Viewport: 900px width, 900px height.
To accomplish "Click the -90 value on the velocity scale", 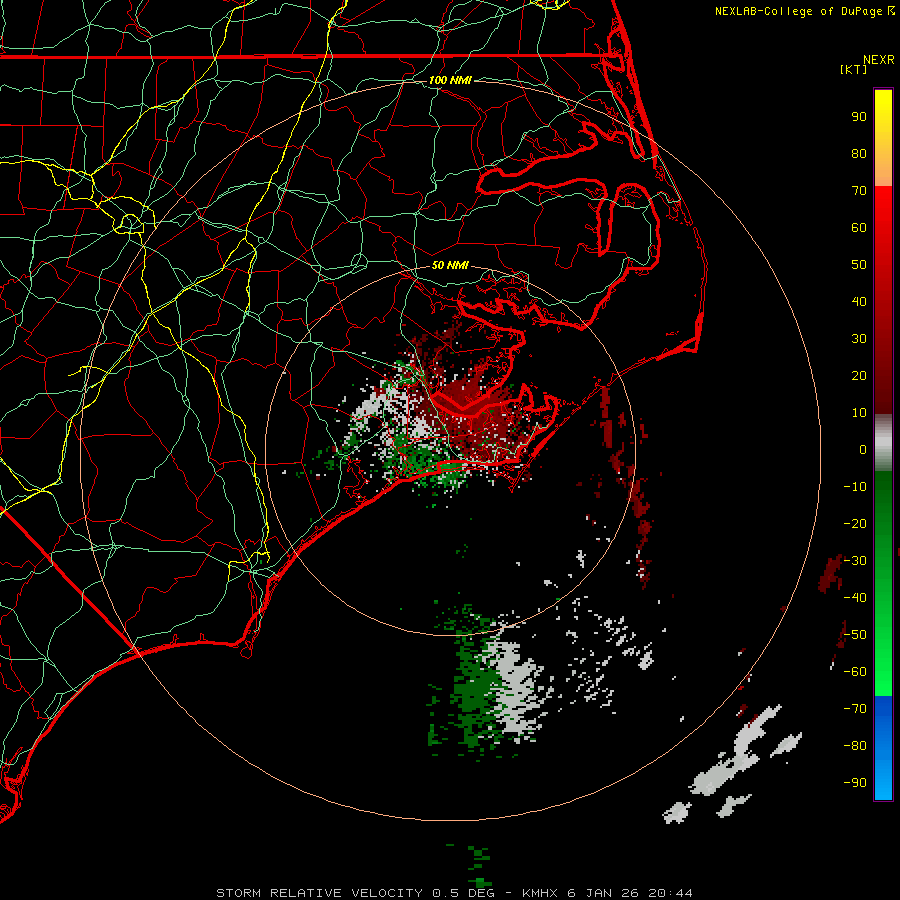I will click(855, 783).
